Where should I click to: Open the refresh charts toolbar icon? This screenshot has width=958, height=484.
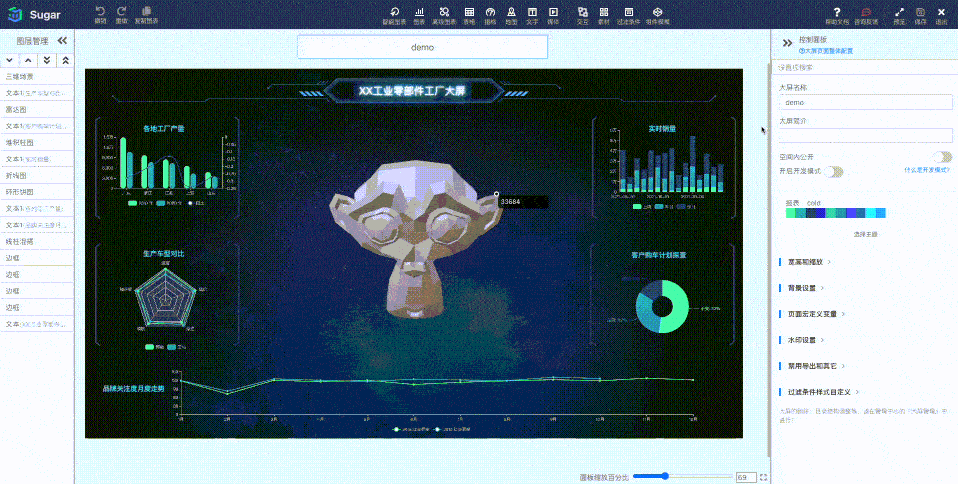click(395, 12)
